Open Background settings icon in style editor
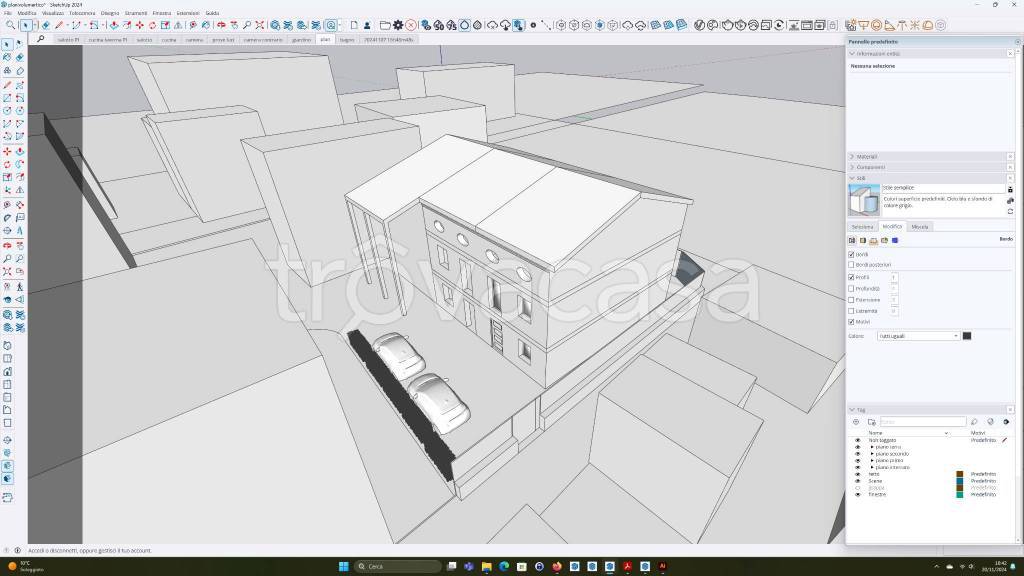This screenshot has width=1024, height=576. [x=873, y=240]
